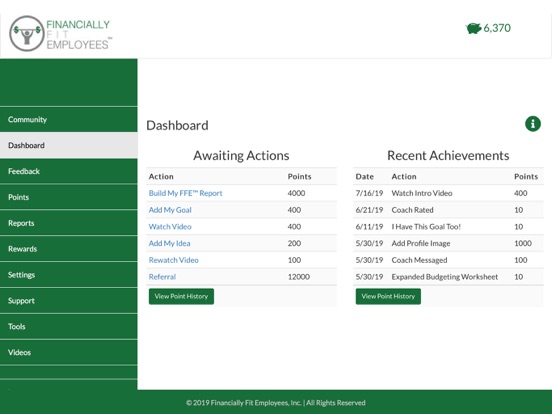Open the Community menu item
This screenshot has height=414, width=552.
[69, 120]
